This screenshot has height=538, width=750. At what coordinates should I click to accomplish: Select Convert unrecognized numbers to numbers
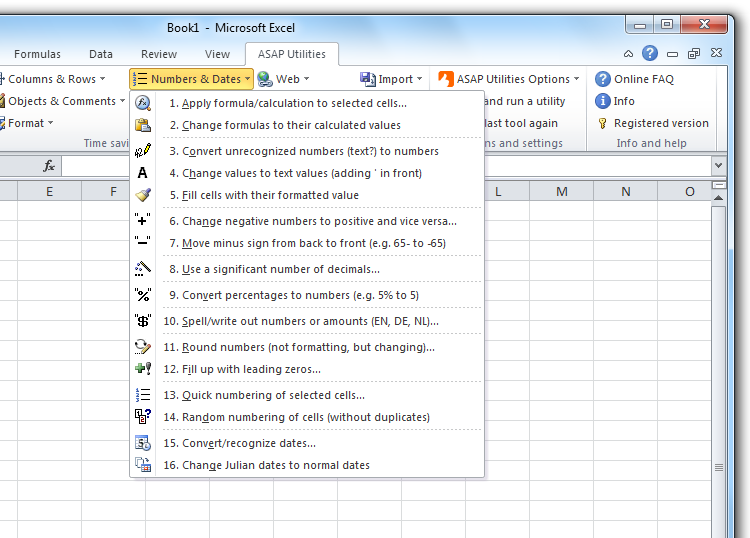(x=307, y=151)
